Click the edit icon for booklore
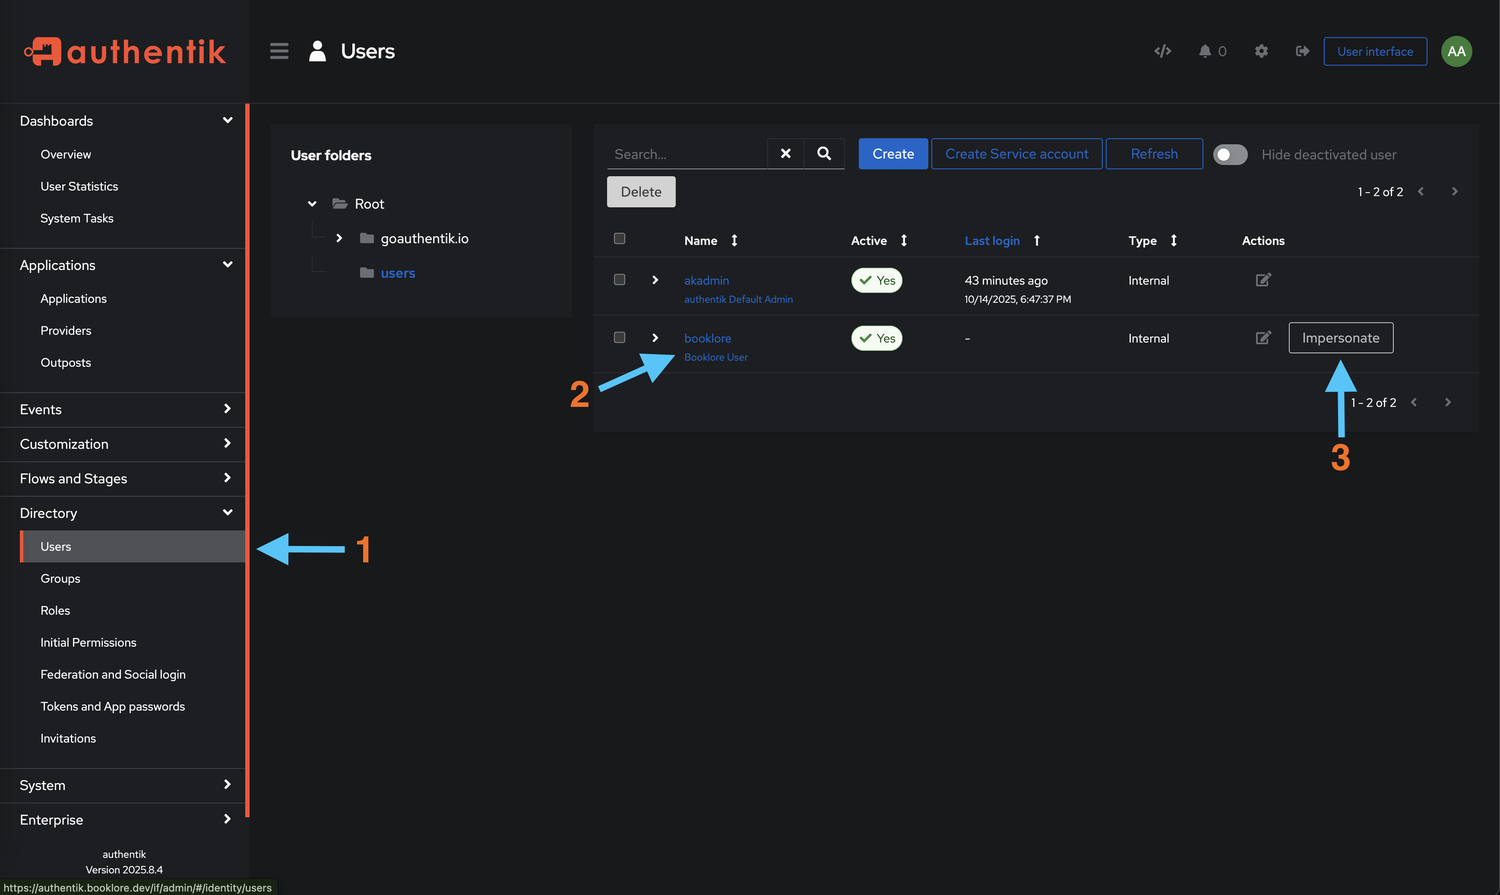 tap(1263, 338)
